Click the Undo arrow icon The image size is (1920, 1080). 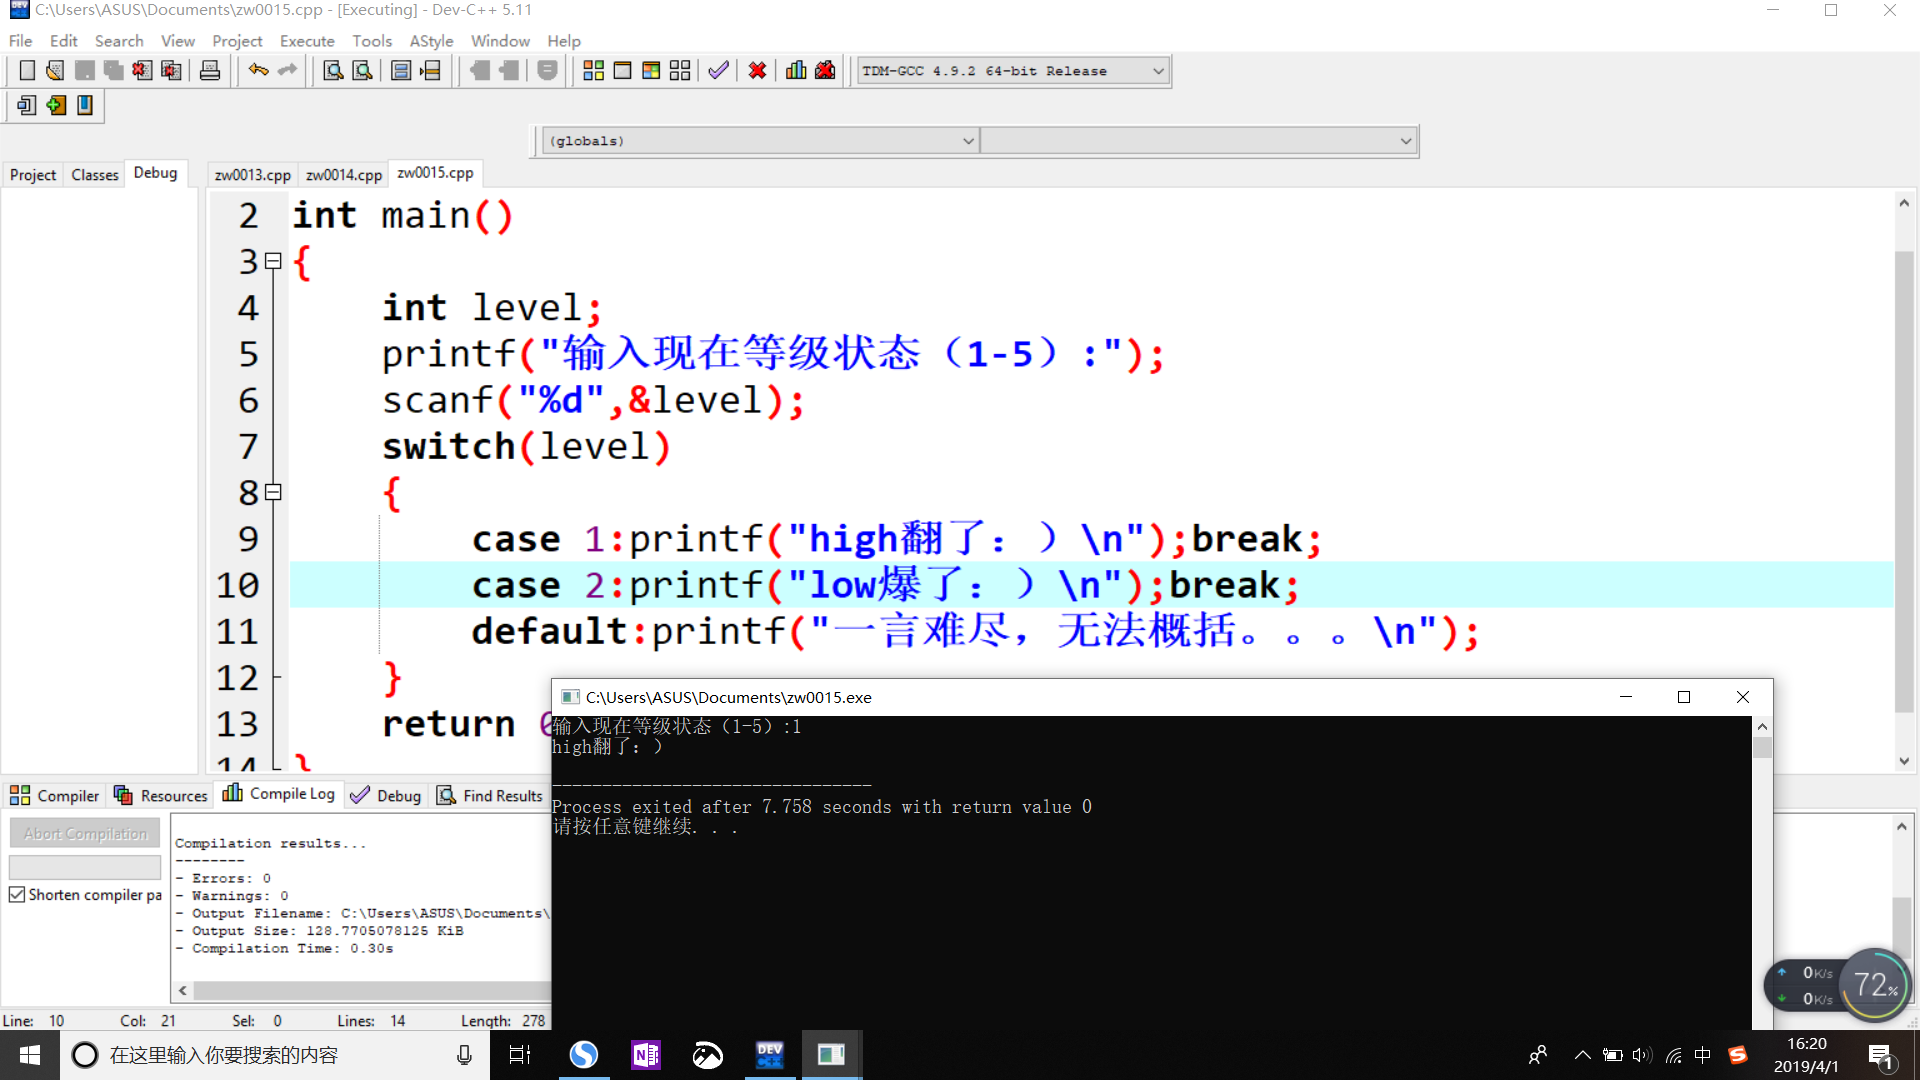point(258,71)
